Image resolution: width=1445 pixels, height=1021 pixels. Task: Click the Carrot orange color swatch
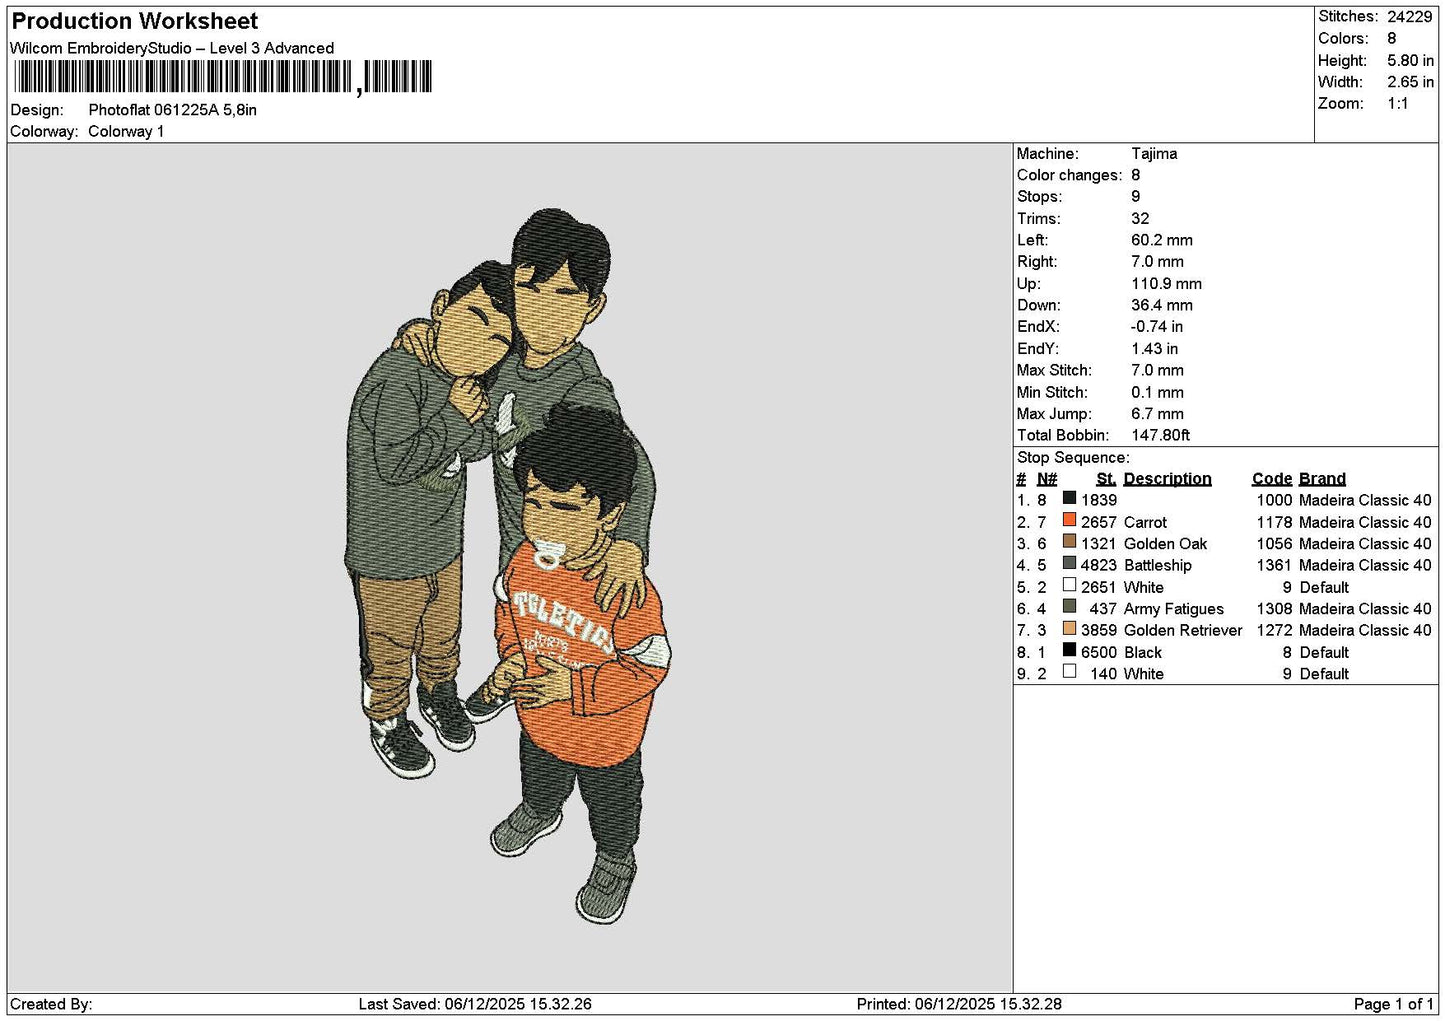1069,520
